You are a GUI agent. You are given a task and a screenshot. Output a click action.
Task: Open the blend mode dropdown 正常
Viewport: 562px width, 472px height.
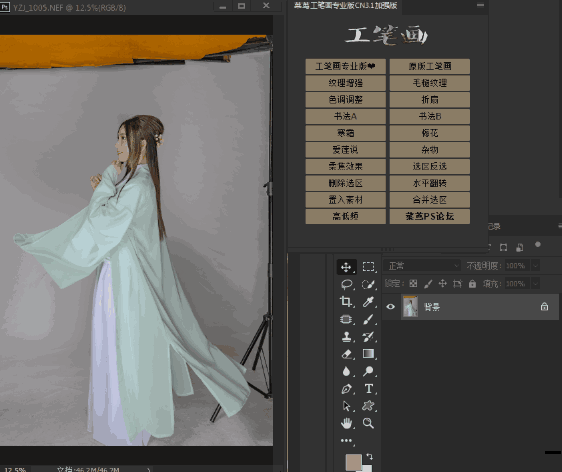[x=423, y=266]
